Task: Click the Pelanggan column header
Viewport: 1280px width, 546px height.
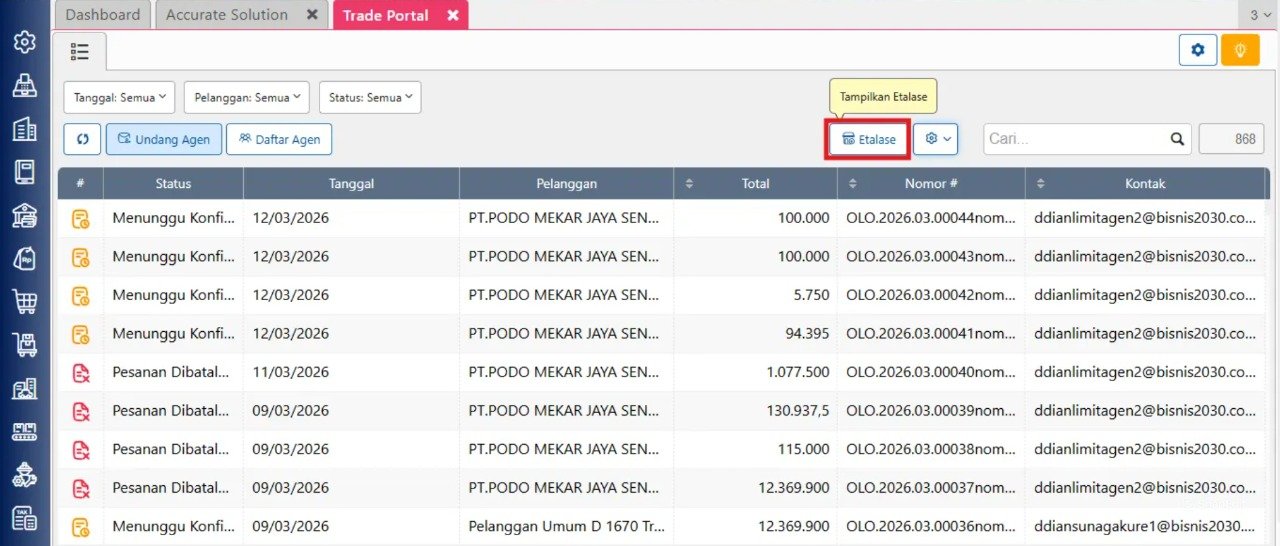Action: click(566, 184)
